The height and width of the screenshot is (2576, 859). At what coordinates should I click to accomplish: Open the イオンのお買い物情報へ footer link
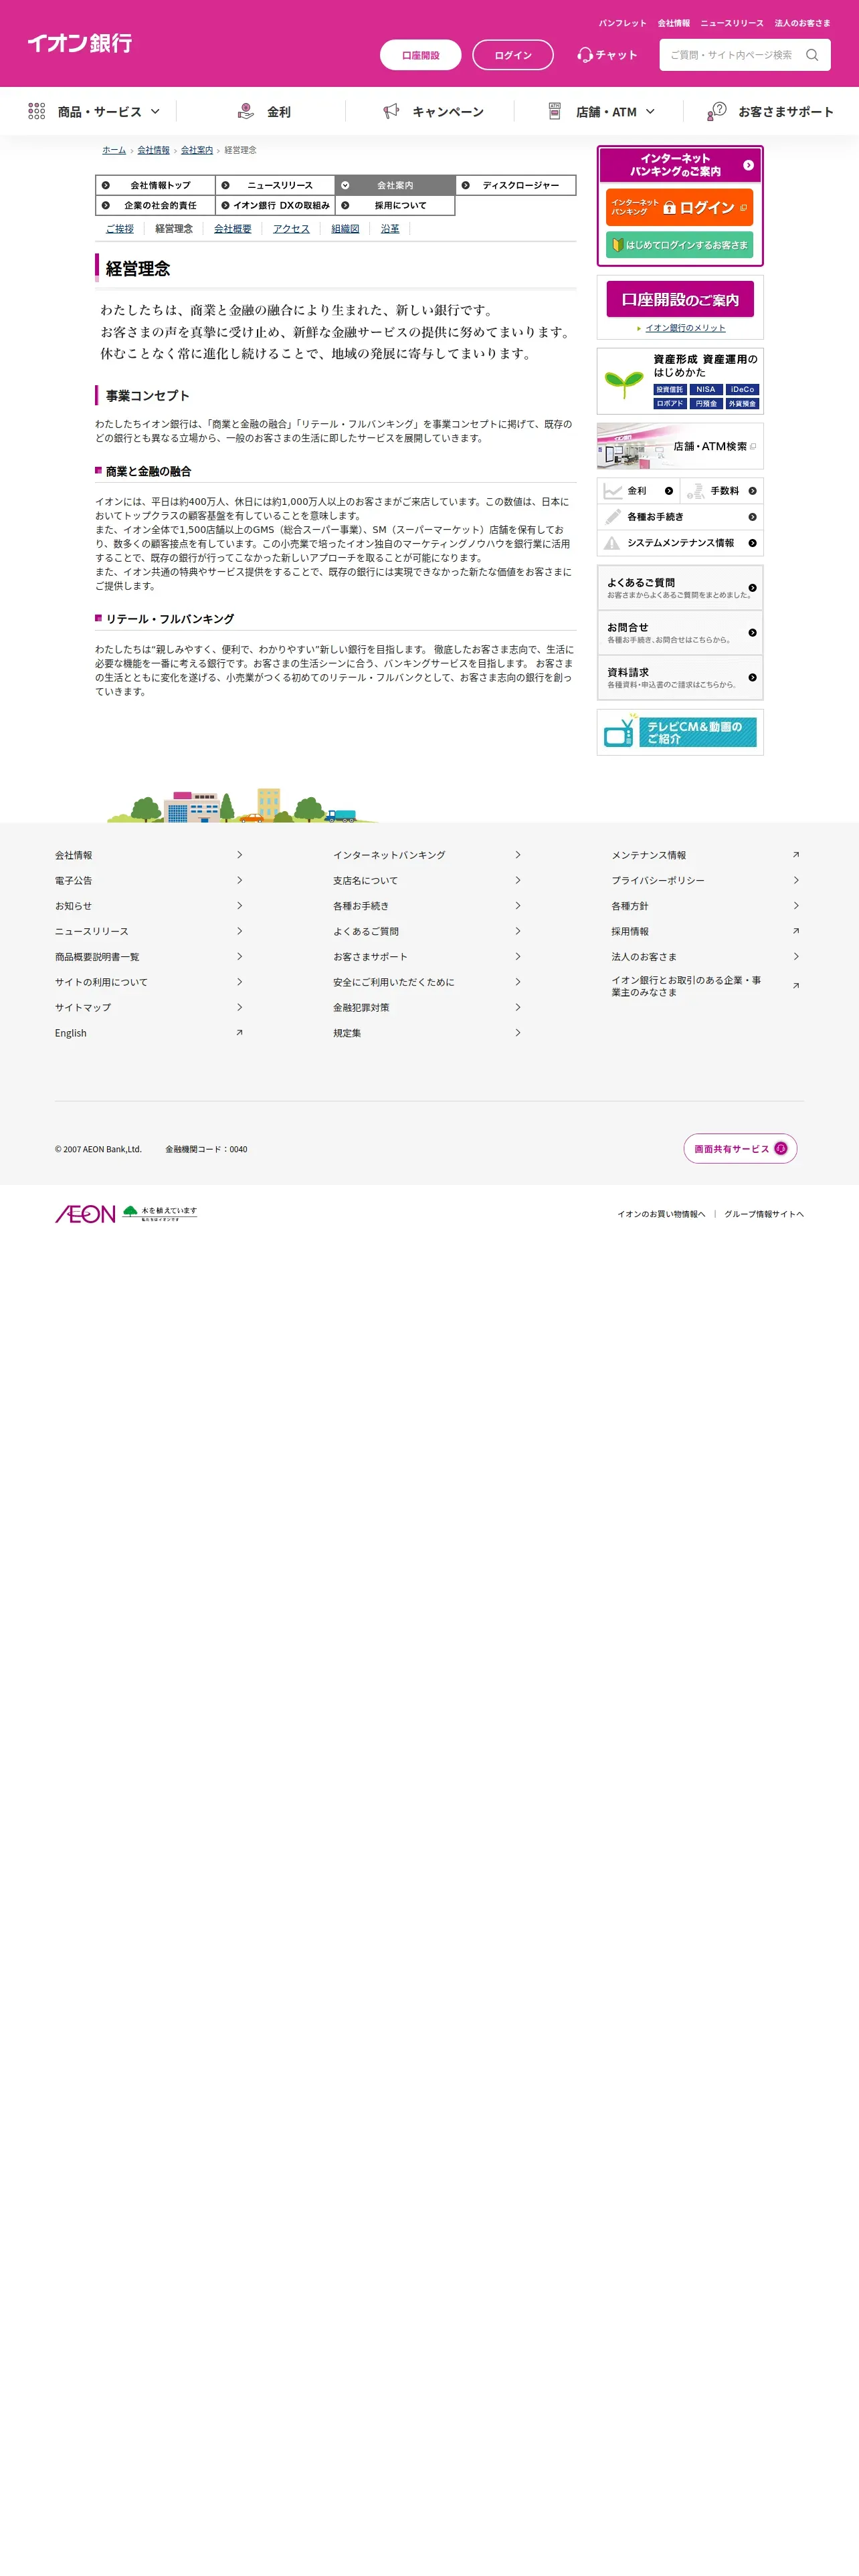pyautogui.click(x=661, y=1214)
